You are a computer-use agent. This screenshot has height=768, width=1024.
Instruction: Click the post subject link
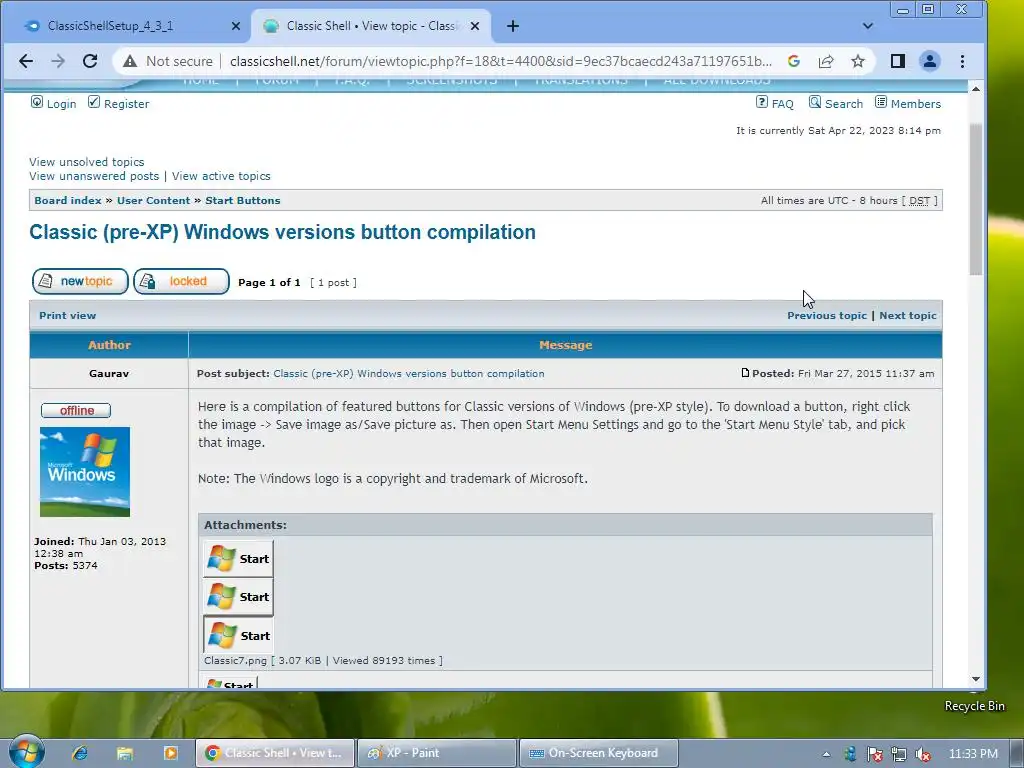[x=409, y=374]
